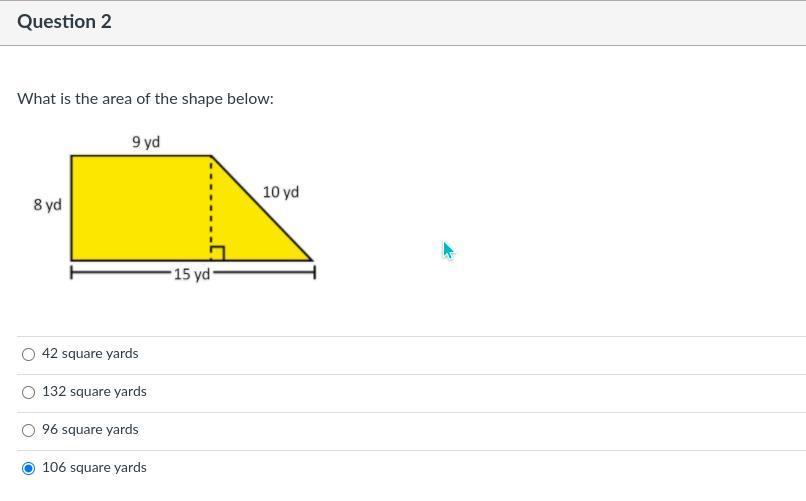This screenshot has height=501, width=806.
Task: Click the "10 yd" slanted side label
Action: point(281,192)
